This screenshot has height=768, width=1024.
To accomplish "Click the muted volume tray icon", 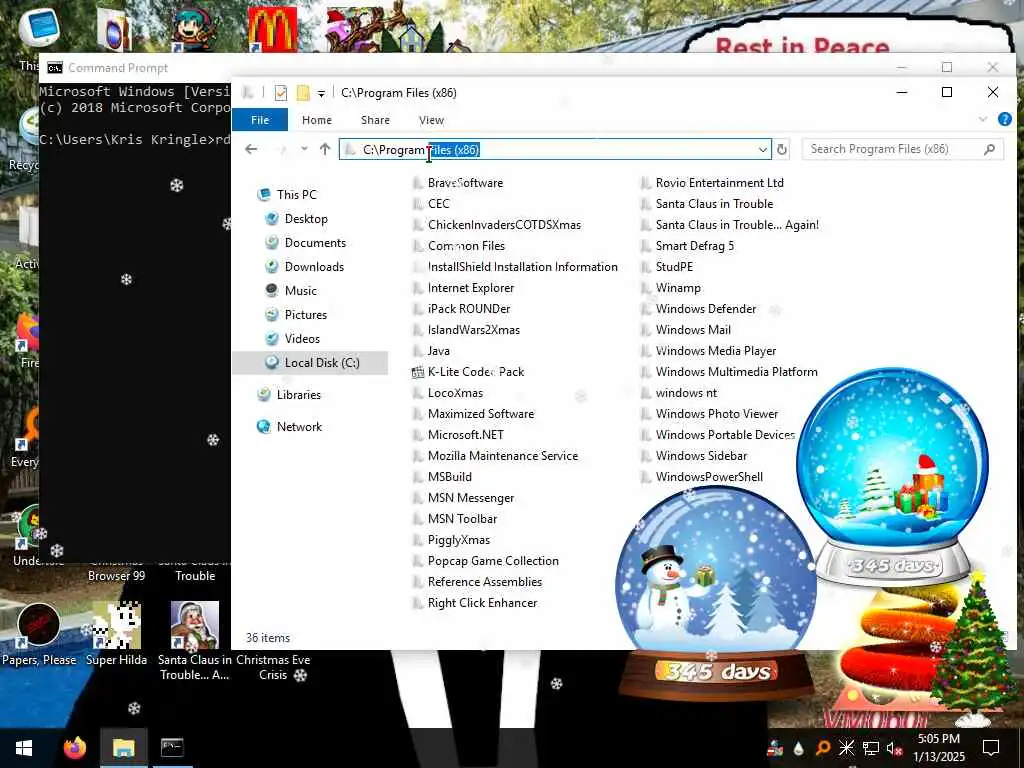I will [x=894, y=748].
